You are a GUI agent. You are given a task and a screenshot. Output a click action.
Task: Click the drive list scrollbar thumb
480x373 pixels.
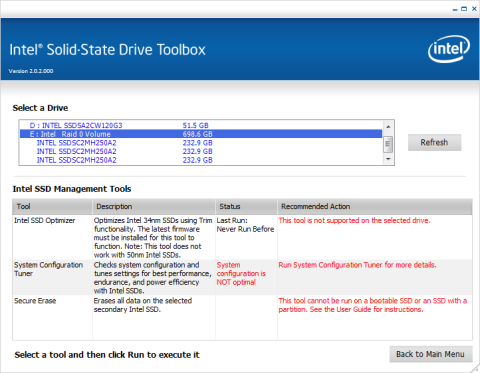point(388,144)
